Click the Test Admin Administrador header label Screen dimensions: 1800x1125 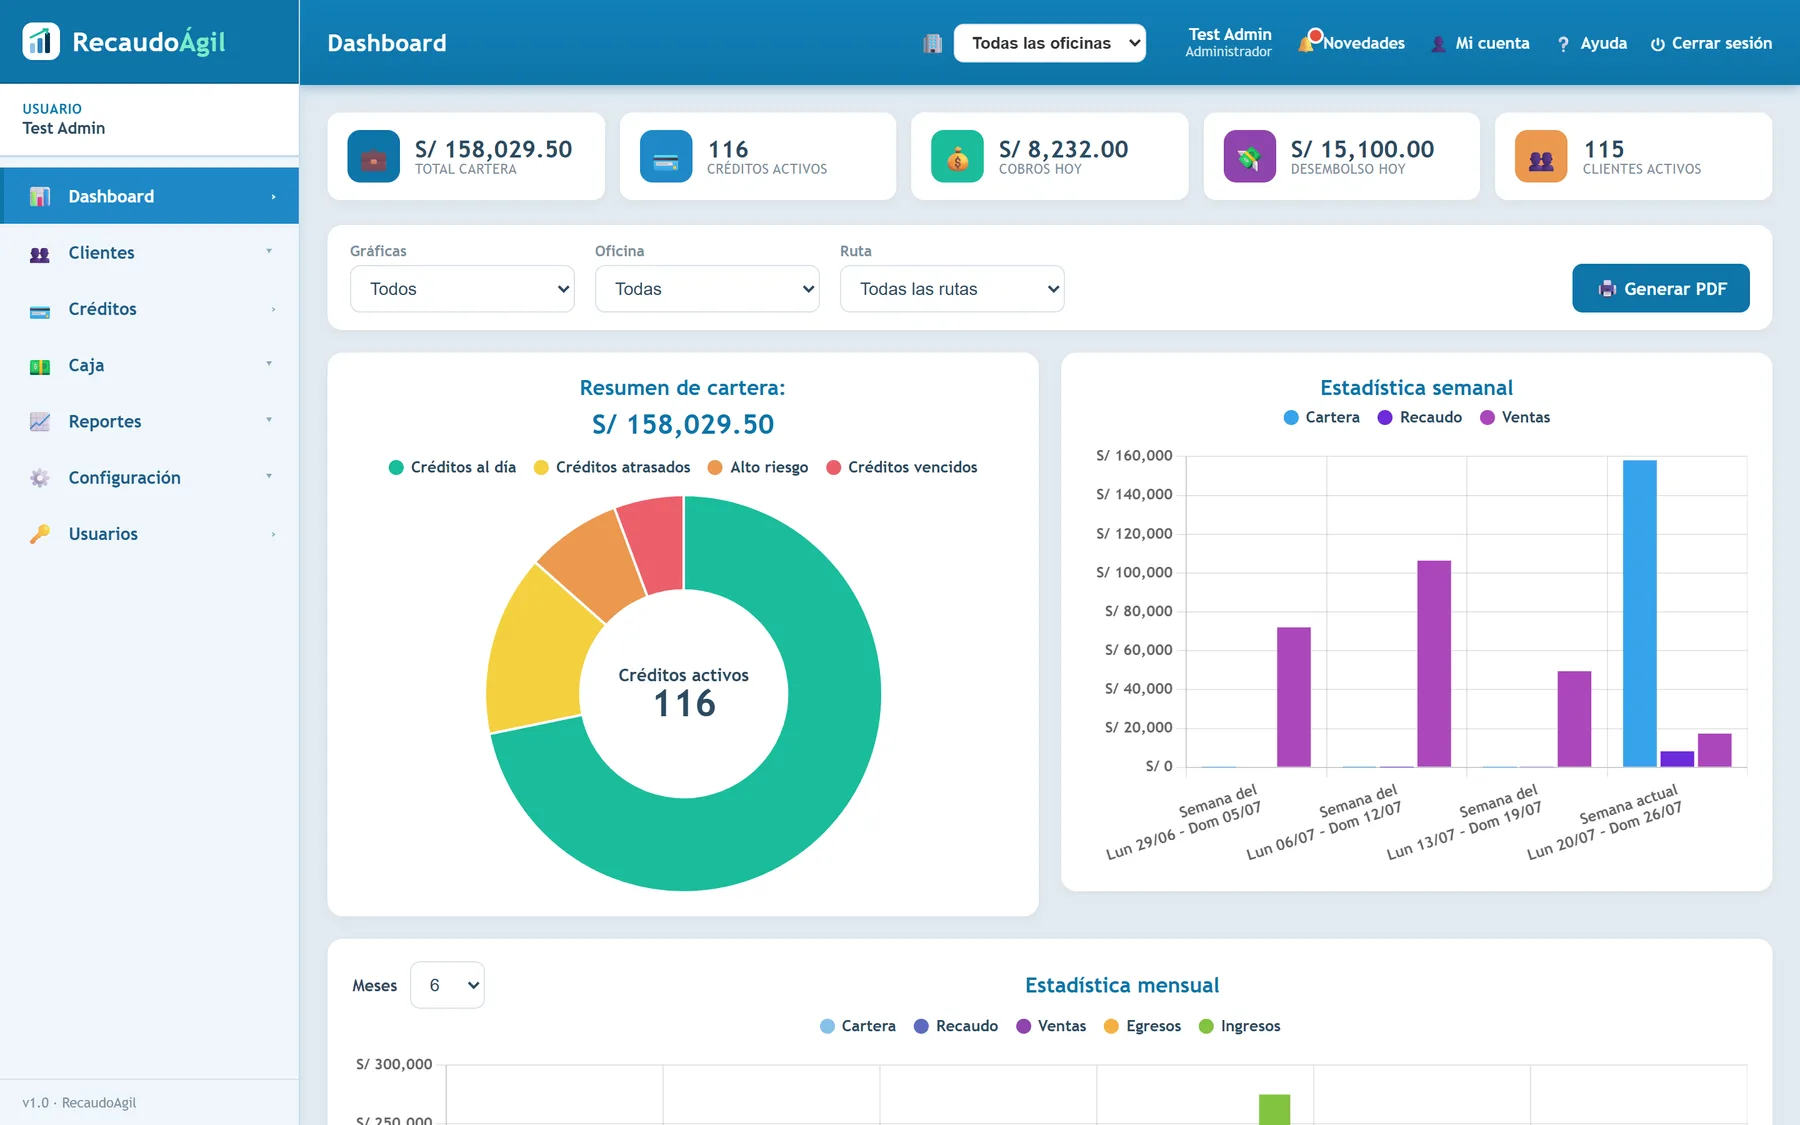tap(1229, 42)
